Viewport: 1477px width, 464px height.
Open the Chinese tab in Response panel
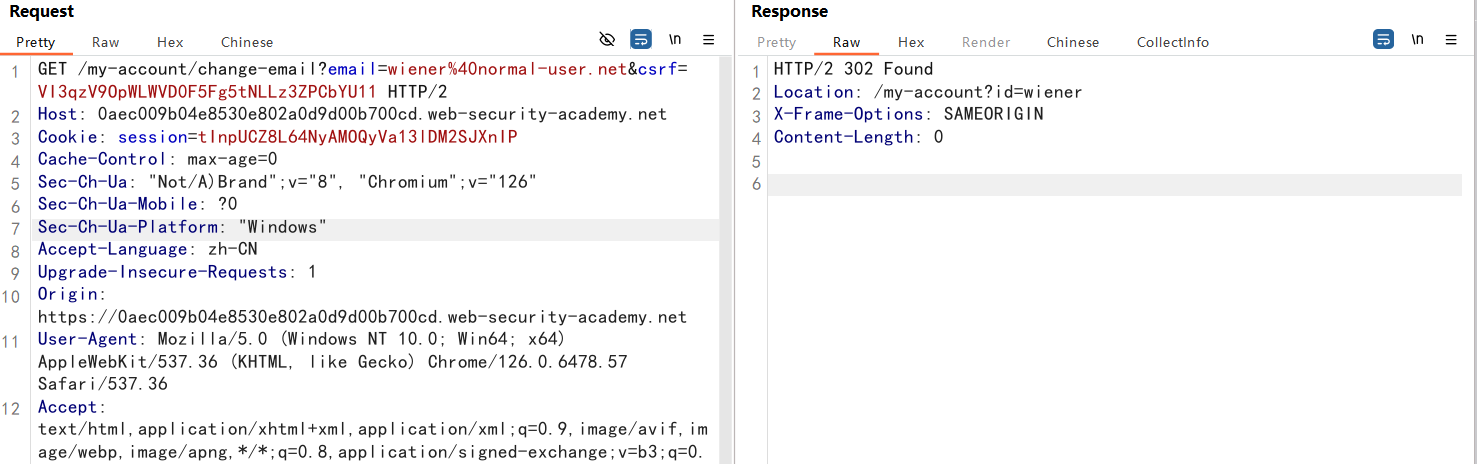tap(1073, 42)
